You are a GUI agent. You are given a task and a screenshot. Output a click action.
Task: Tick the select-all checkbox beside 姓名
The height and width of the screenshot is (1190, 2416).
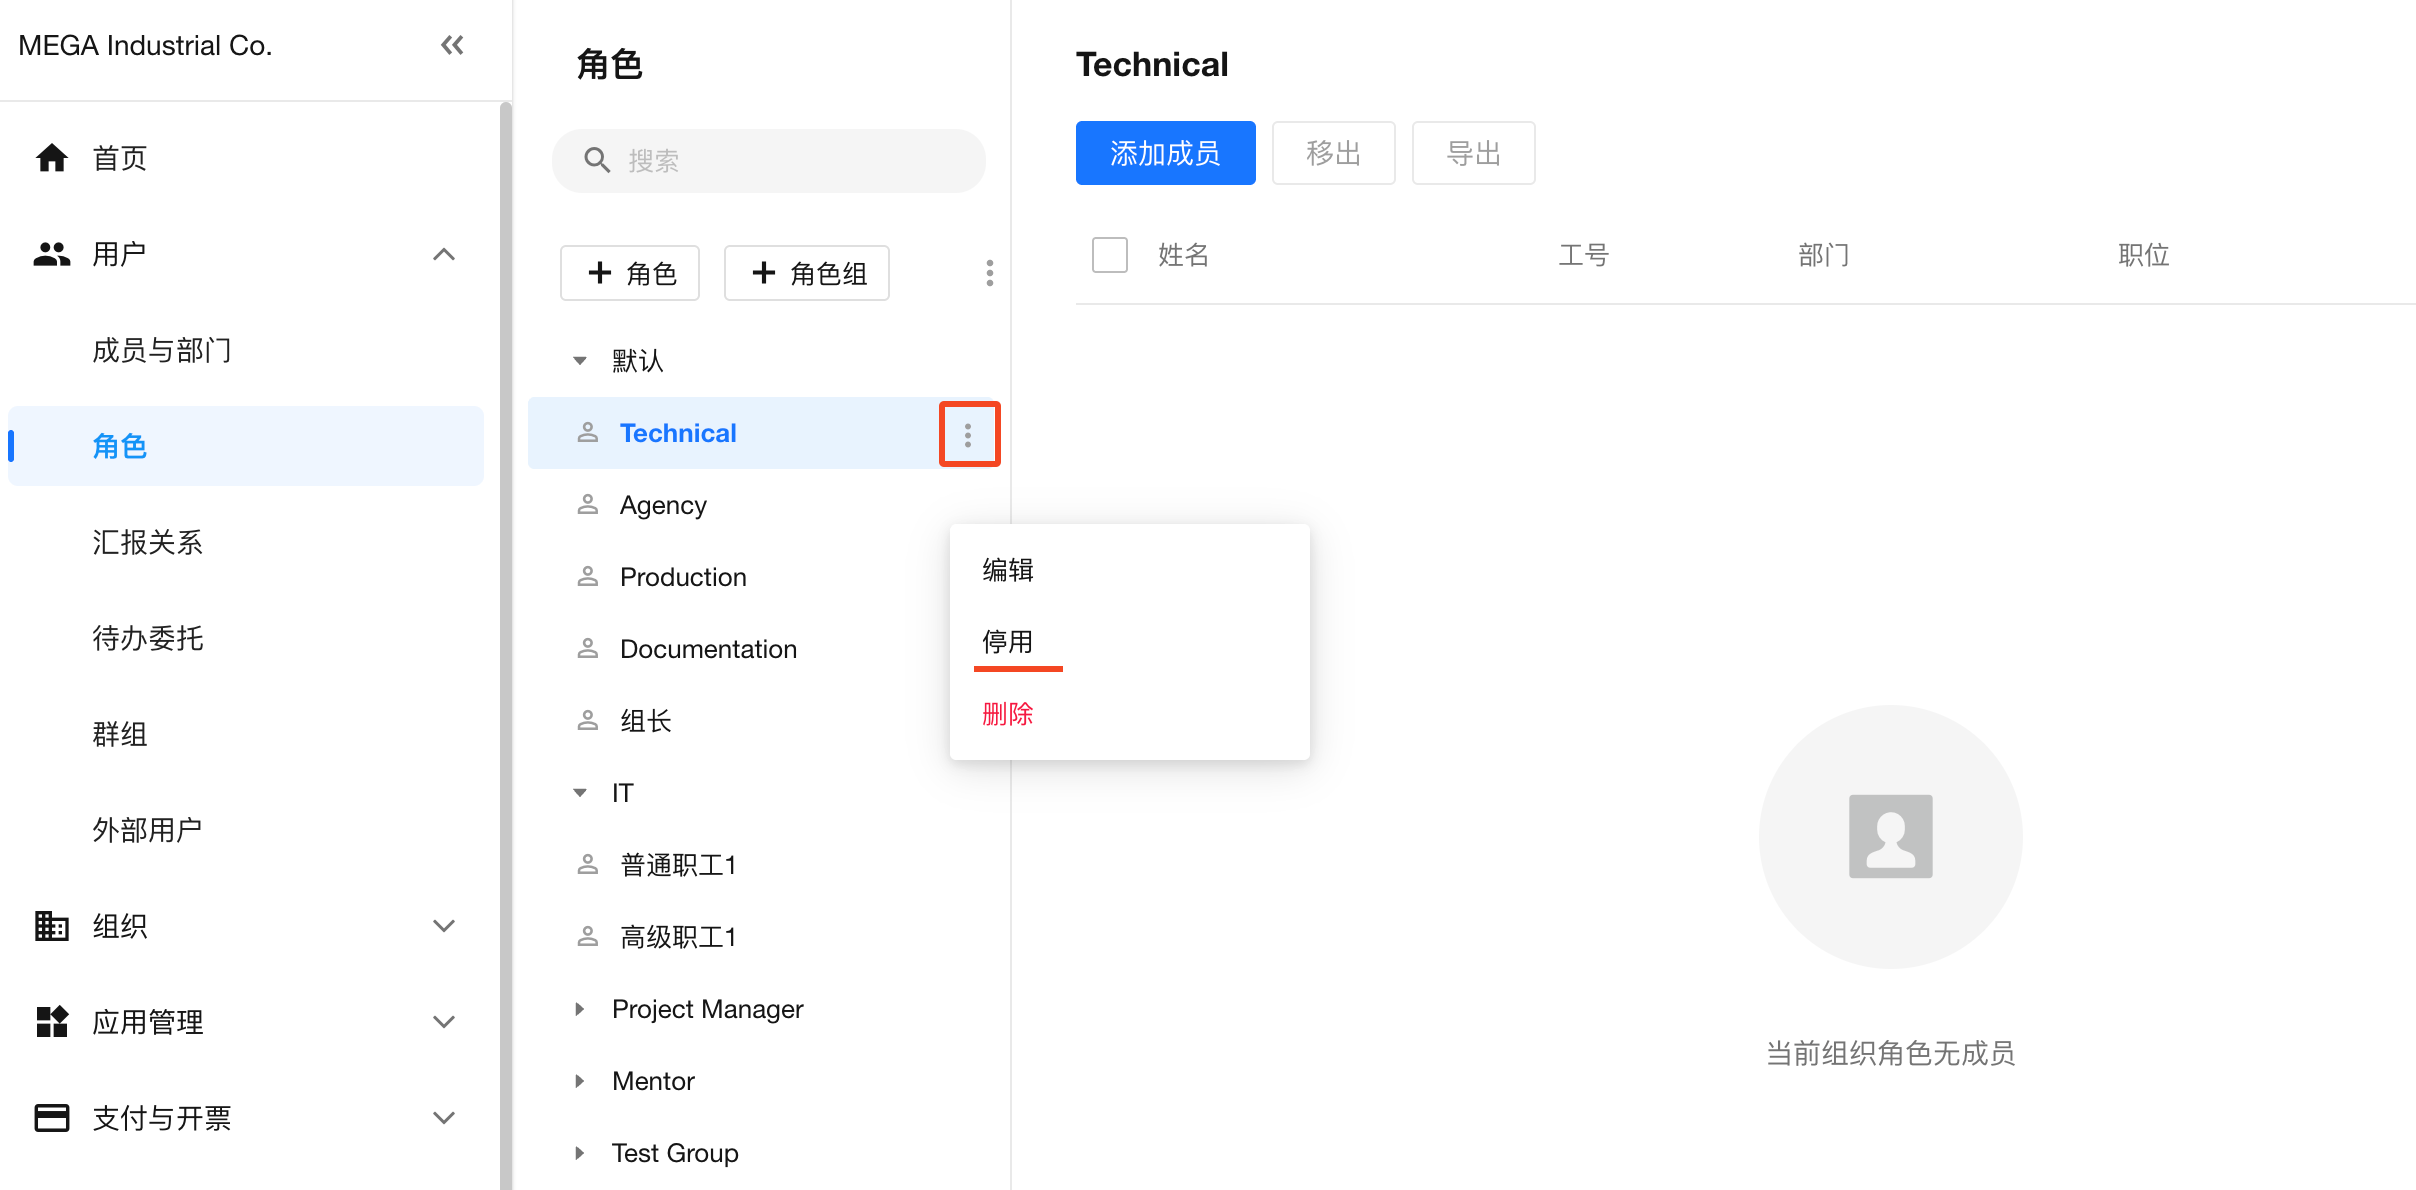coord(1109,255)
